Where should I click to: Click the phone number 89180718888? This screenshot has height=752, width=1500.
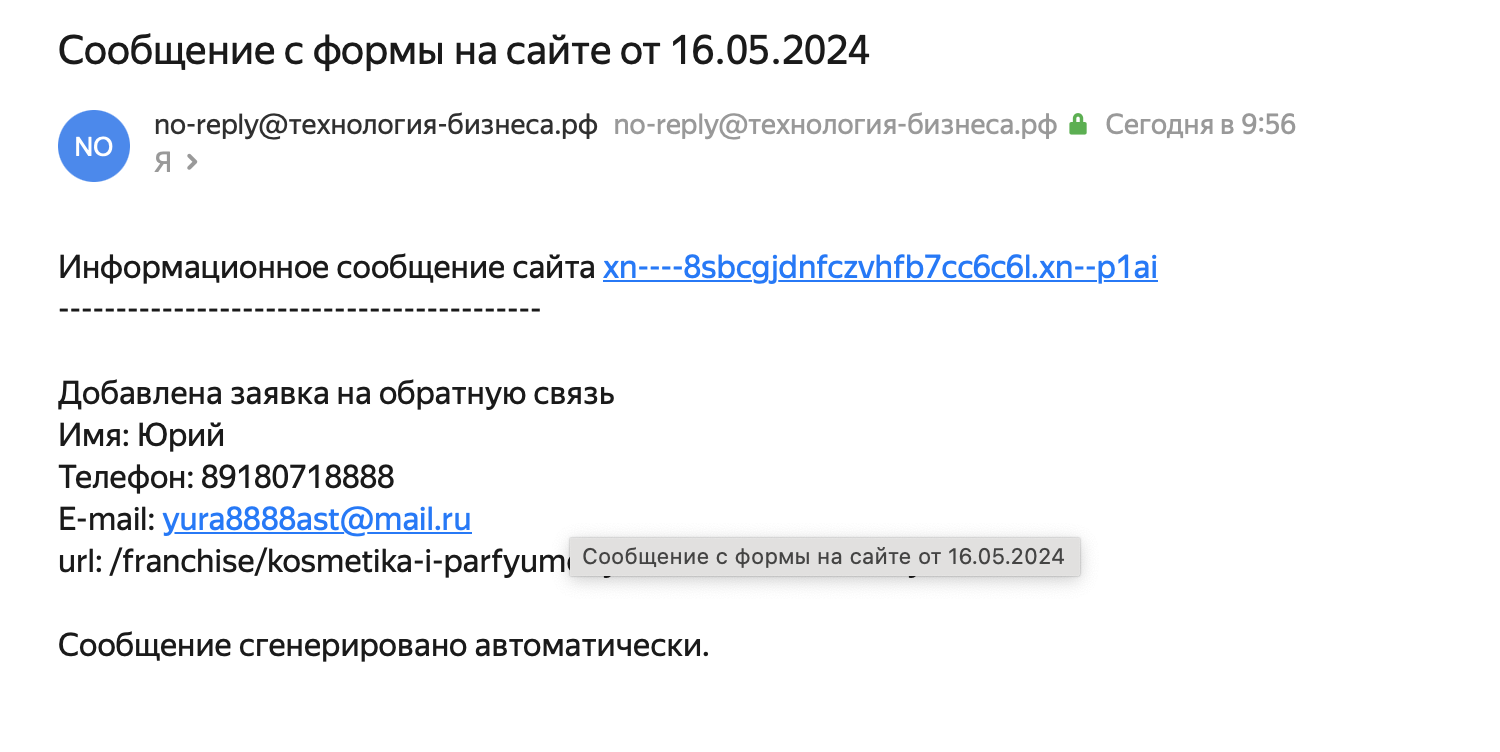(x=297, y=478)
